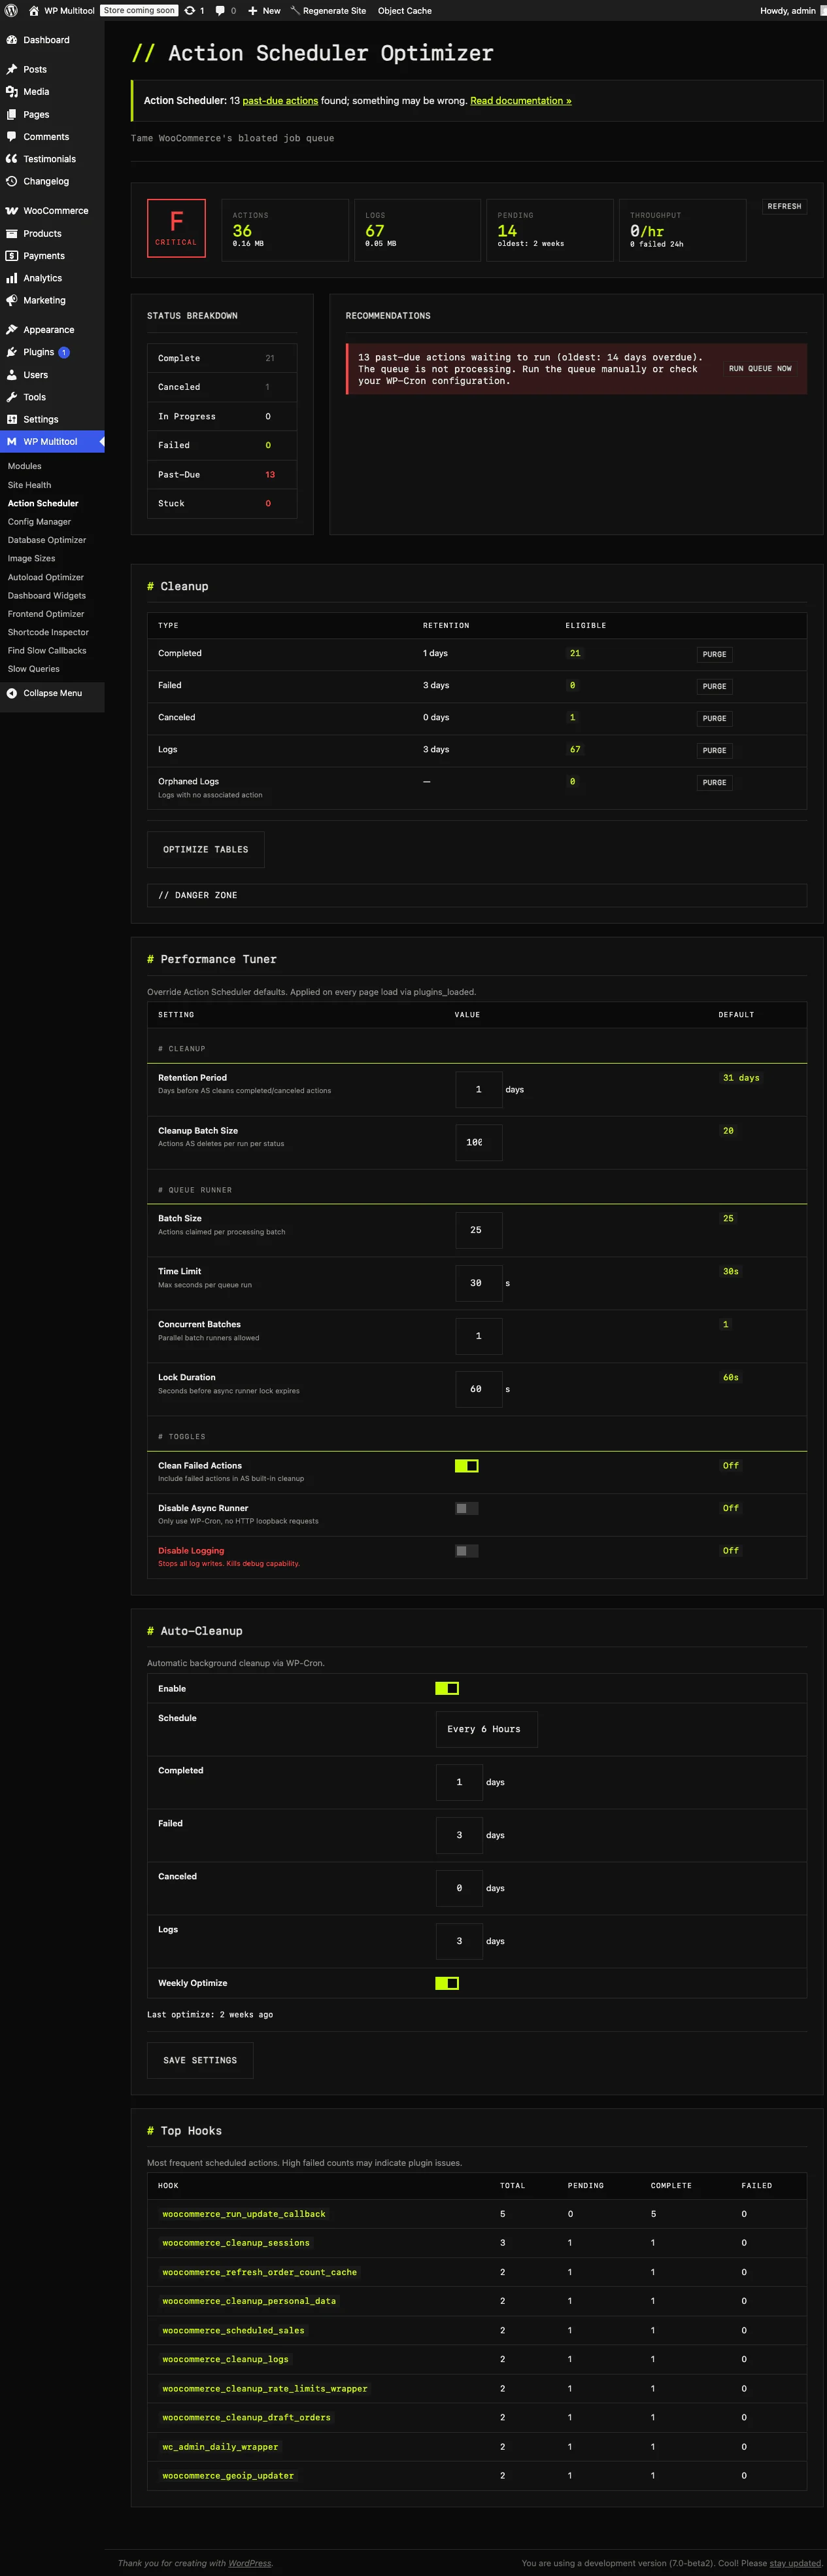Click the plus icon for New content

click(x=253, y=10)
